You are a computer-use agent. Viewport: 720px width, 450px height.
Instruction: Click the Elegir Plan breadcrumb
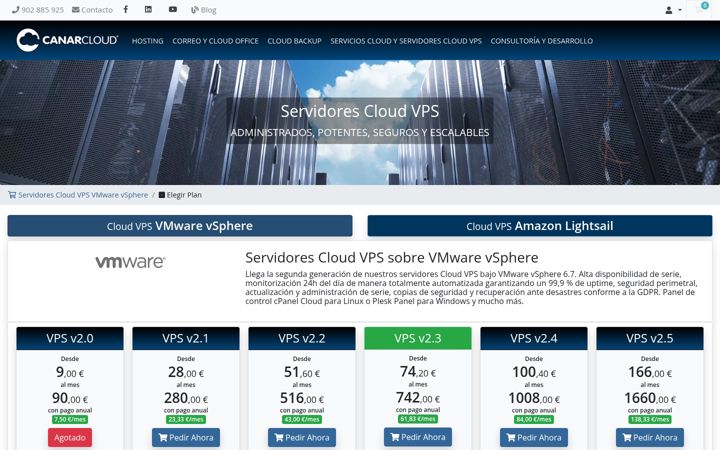(180, 195)
